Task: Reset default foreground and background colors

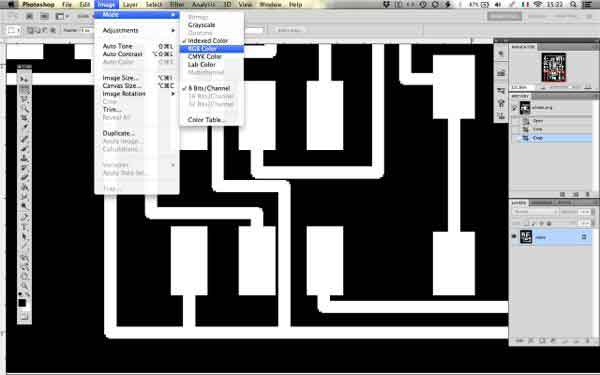Action: coord(20,295)
